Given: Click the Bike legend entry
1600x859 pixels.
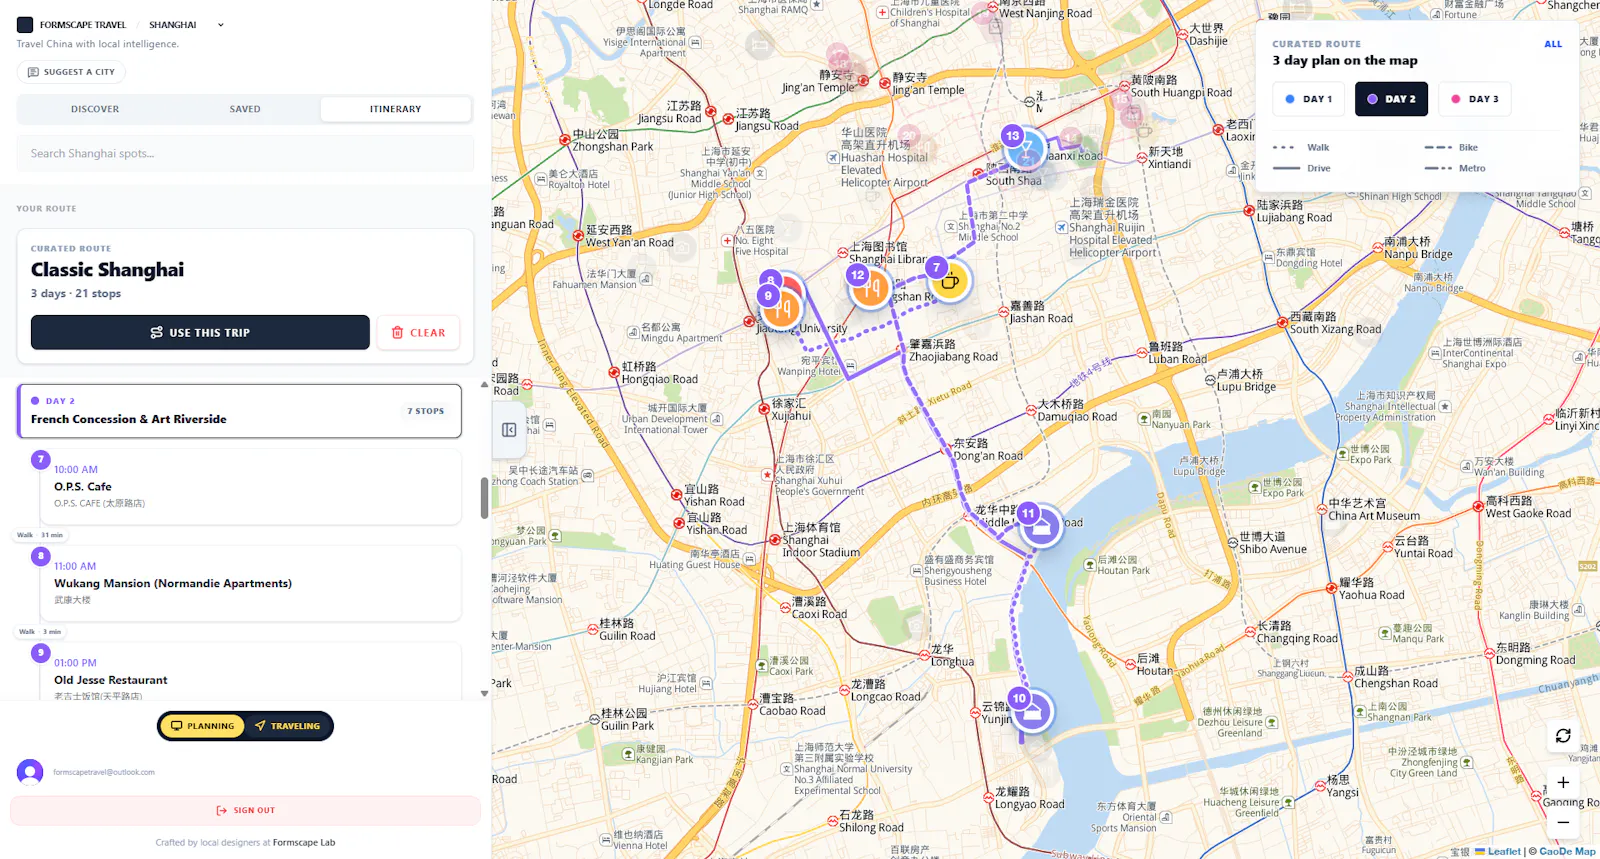Looking at the screenshot, I should tap(1451, 148).
